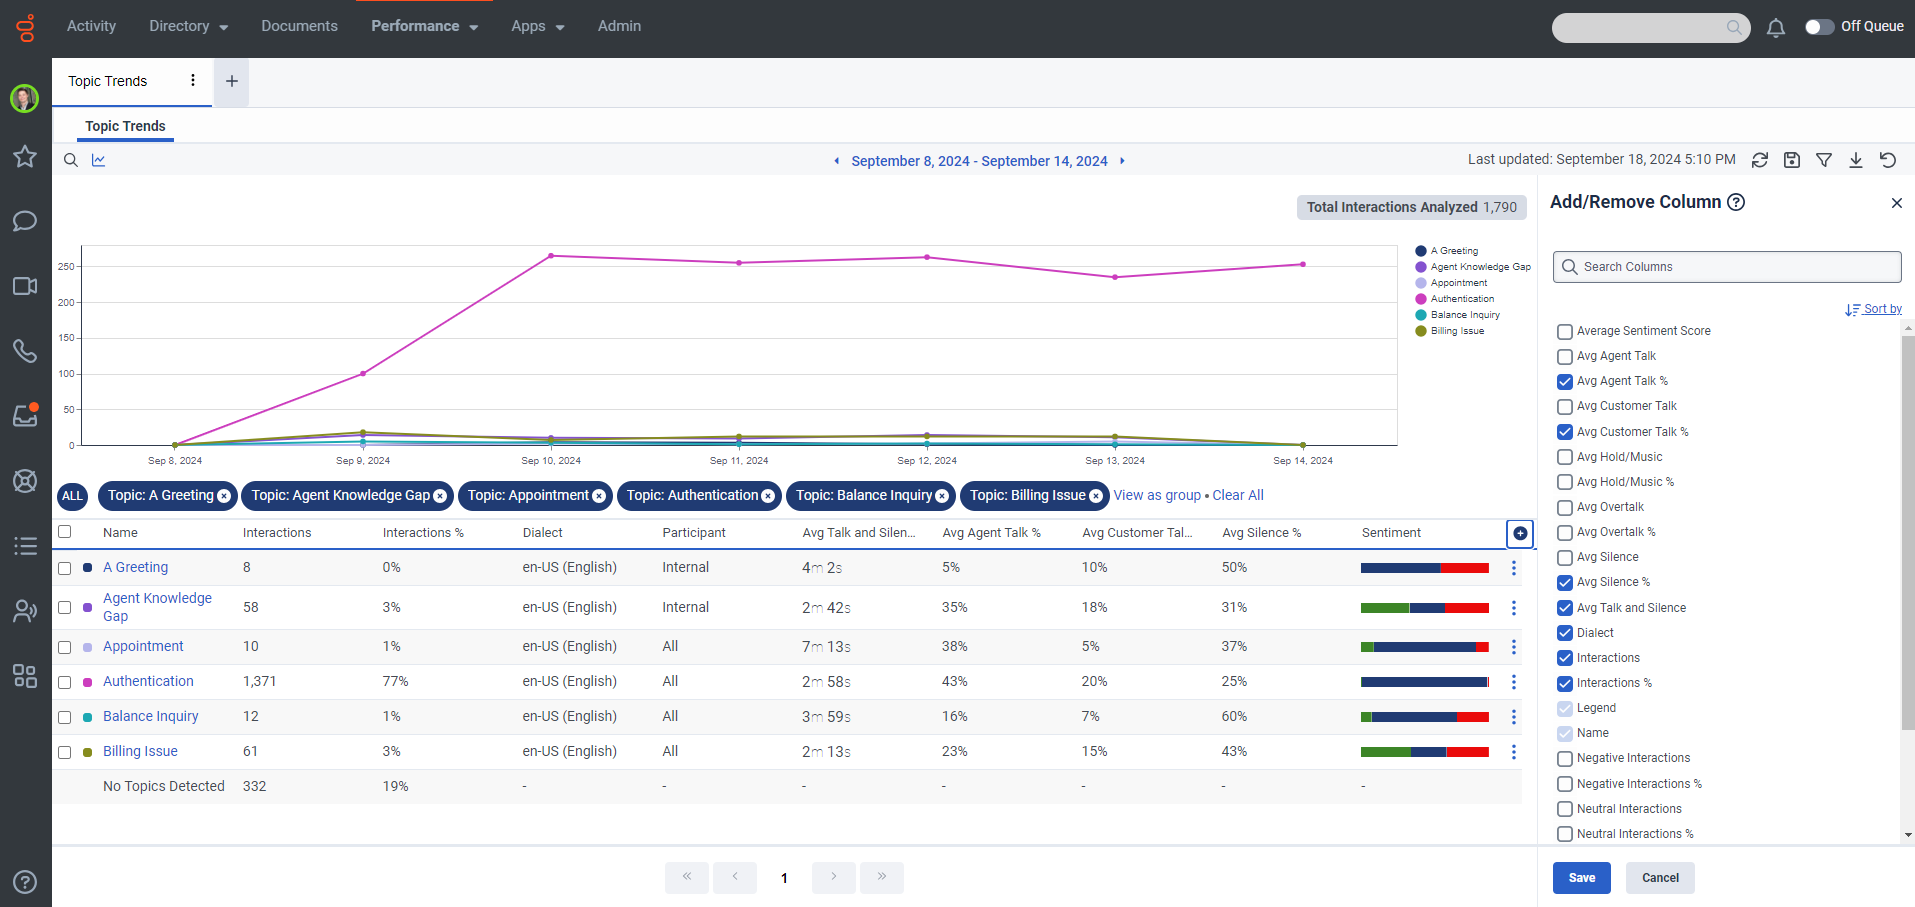Click the sentiment bar for Authentication

pyautogui.click(x=1424, y=681)
